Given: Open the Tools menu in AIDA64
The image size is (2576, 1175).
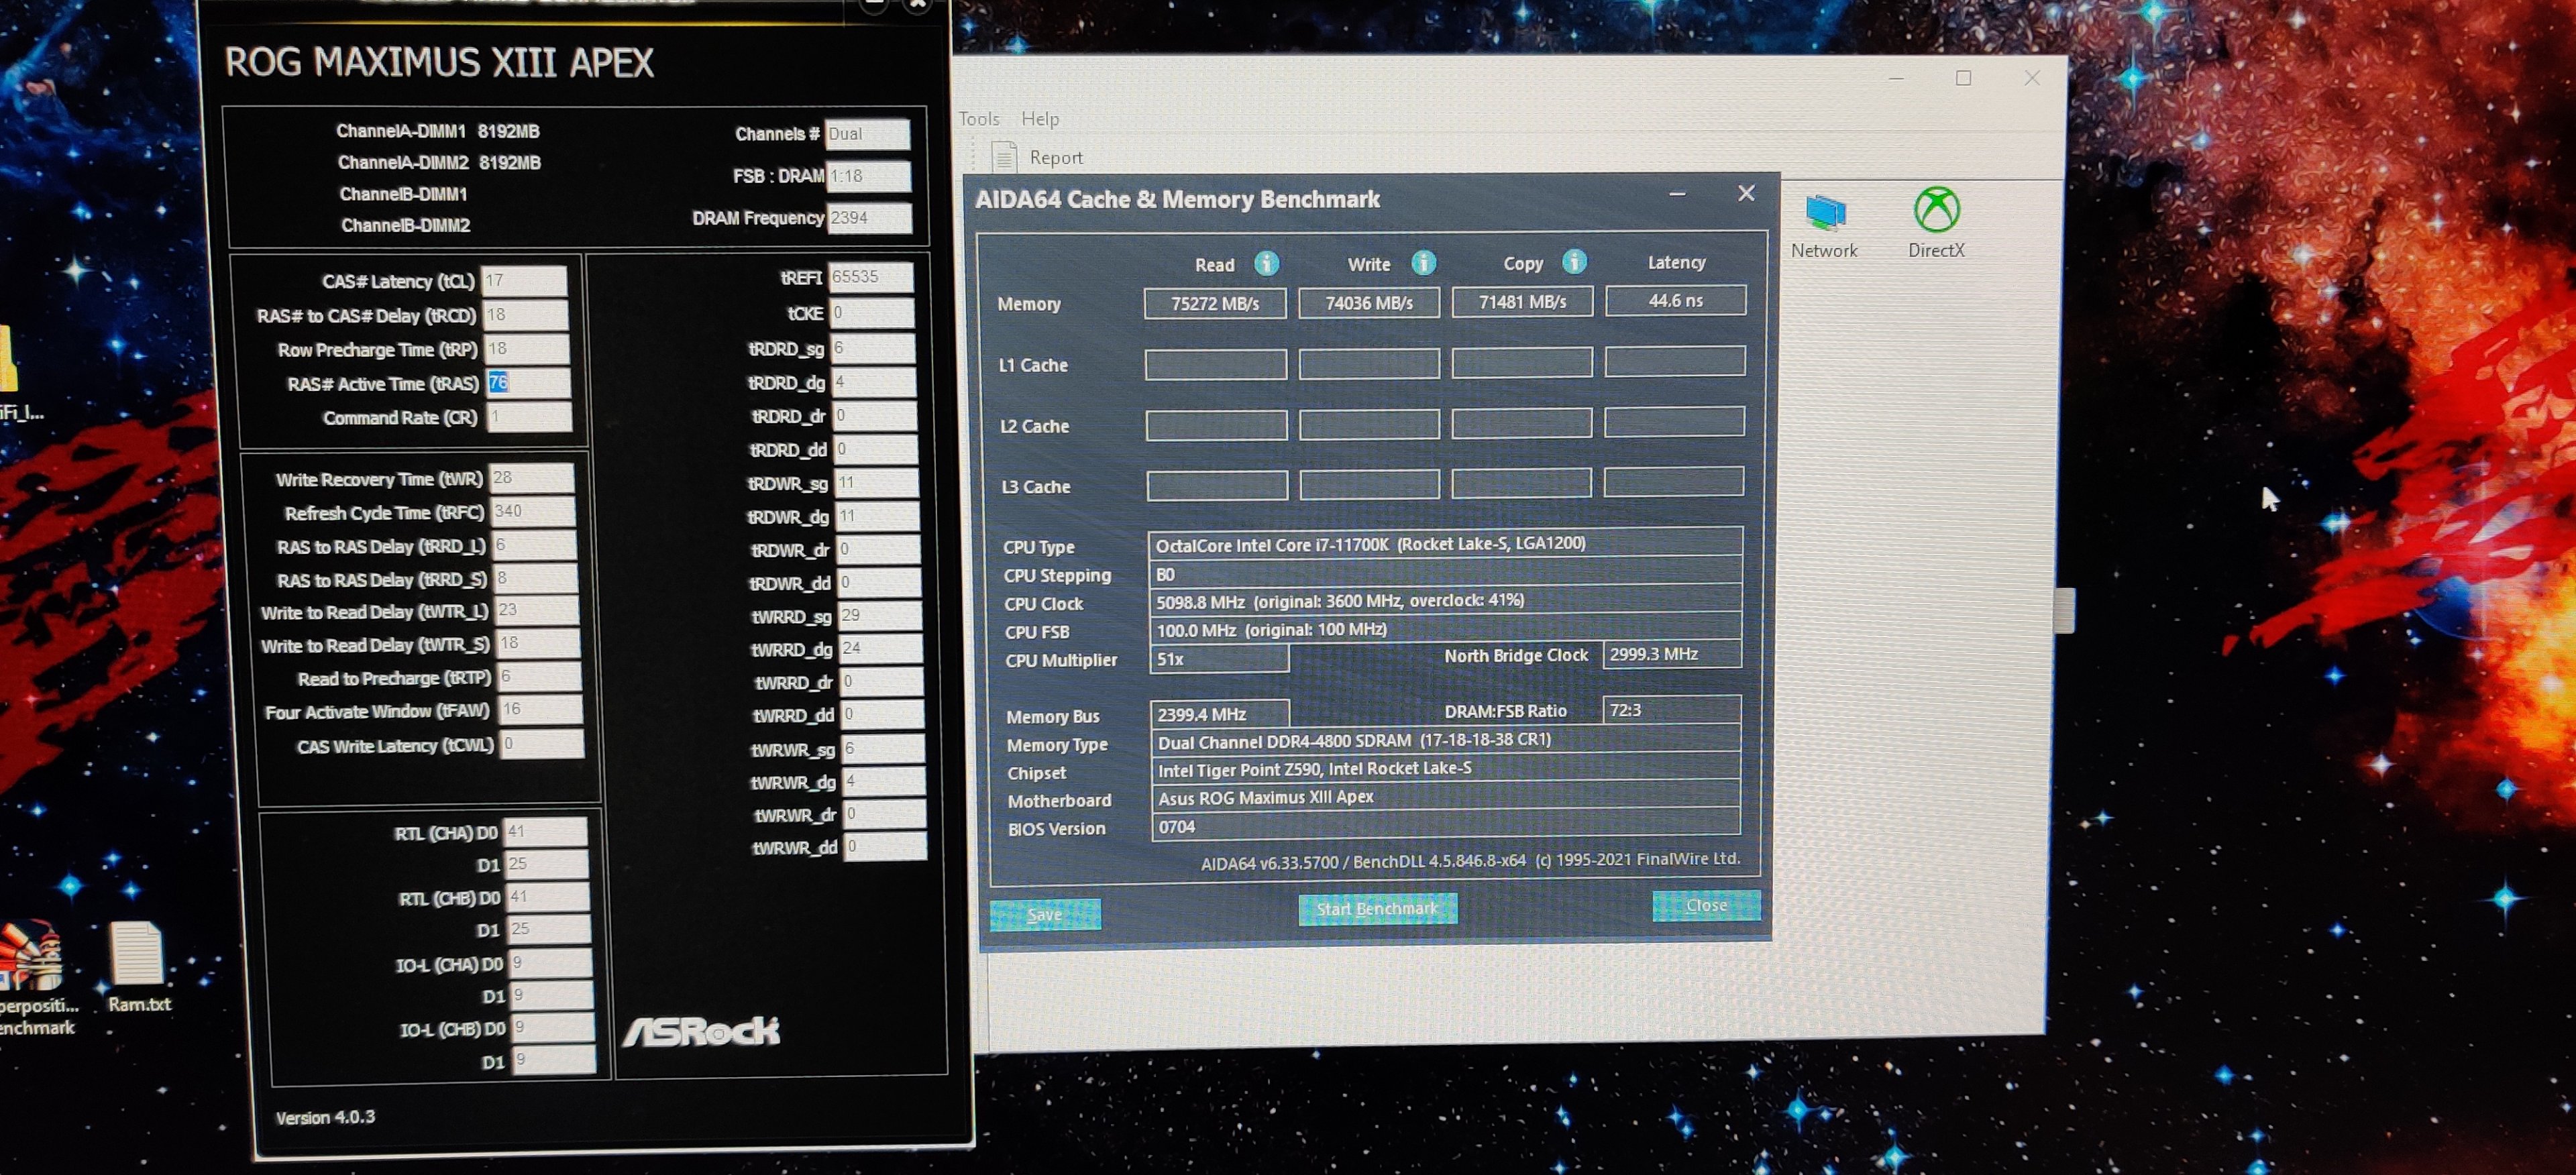Looking at the screenshot, I should [979, 119].
